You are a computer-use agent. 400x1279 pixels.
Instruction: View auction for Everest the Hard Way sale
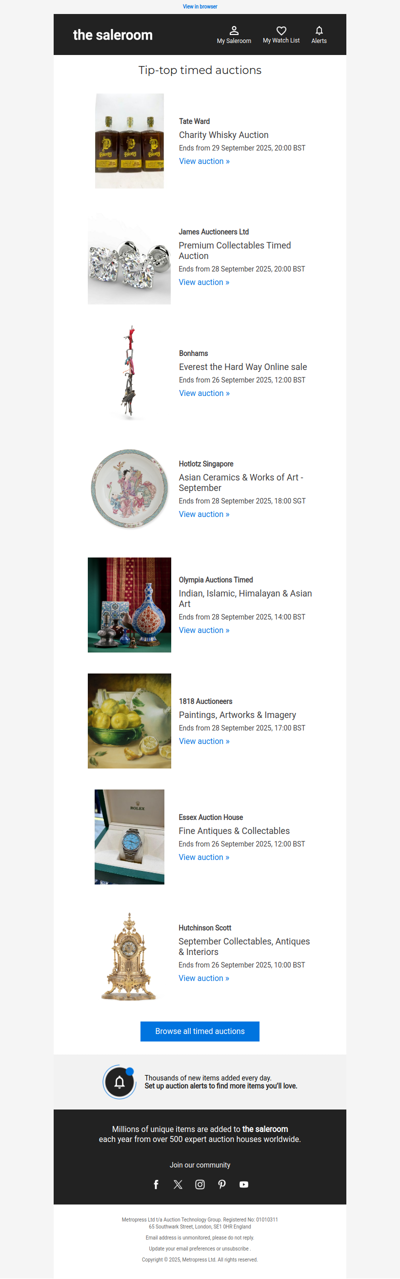pyautogui.click(x=204, y=393)
